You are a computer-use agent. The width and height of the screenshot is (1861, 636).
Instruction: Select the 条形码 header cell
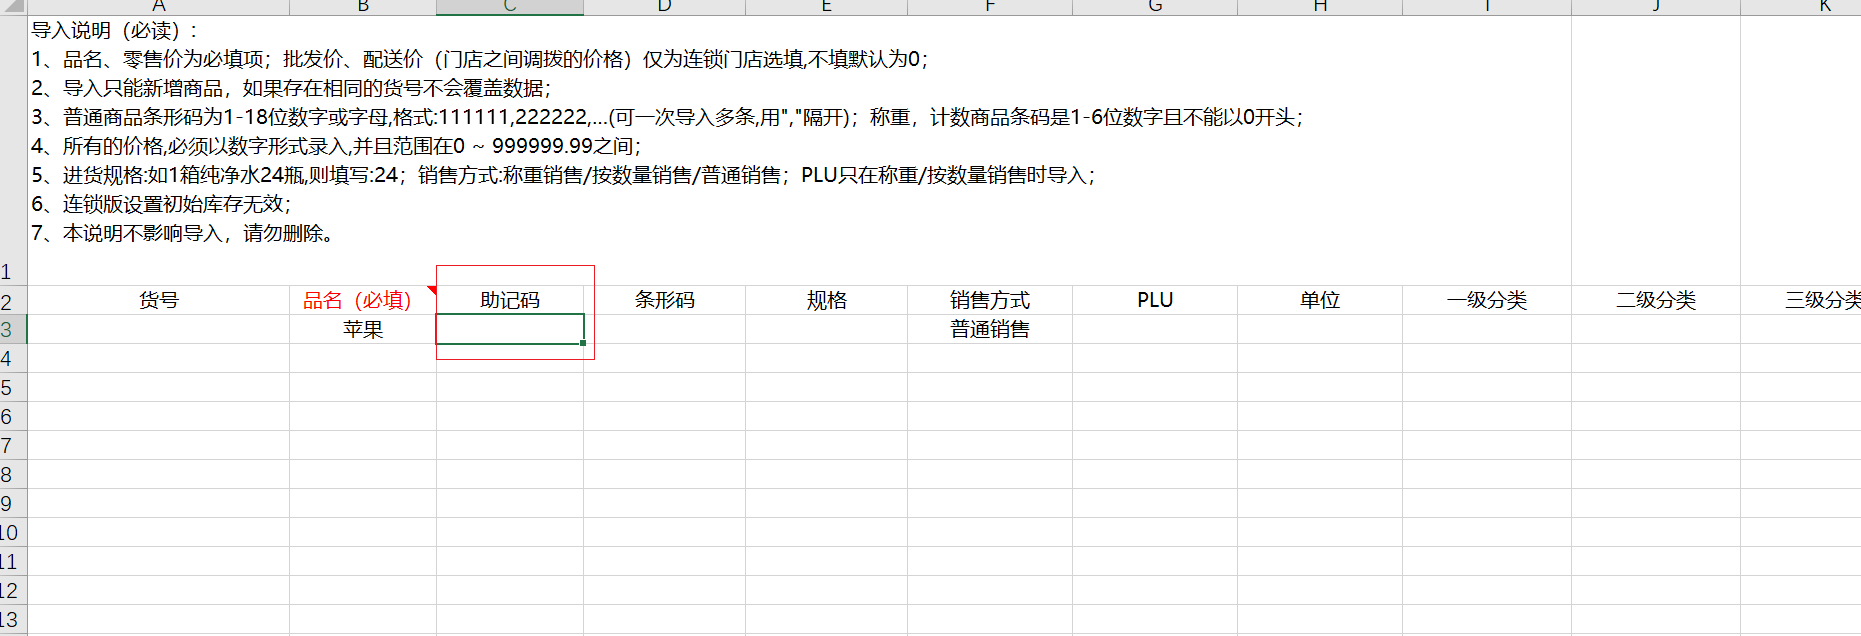click(664, 300)
